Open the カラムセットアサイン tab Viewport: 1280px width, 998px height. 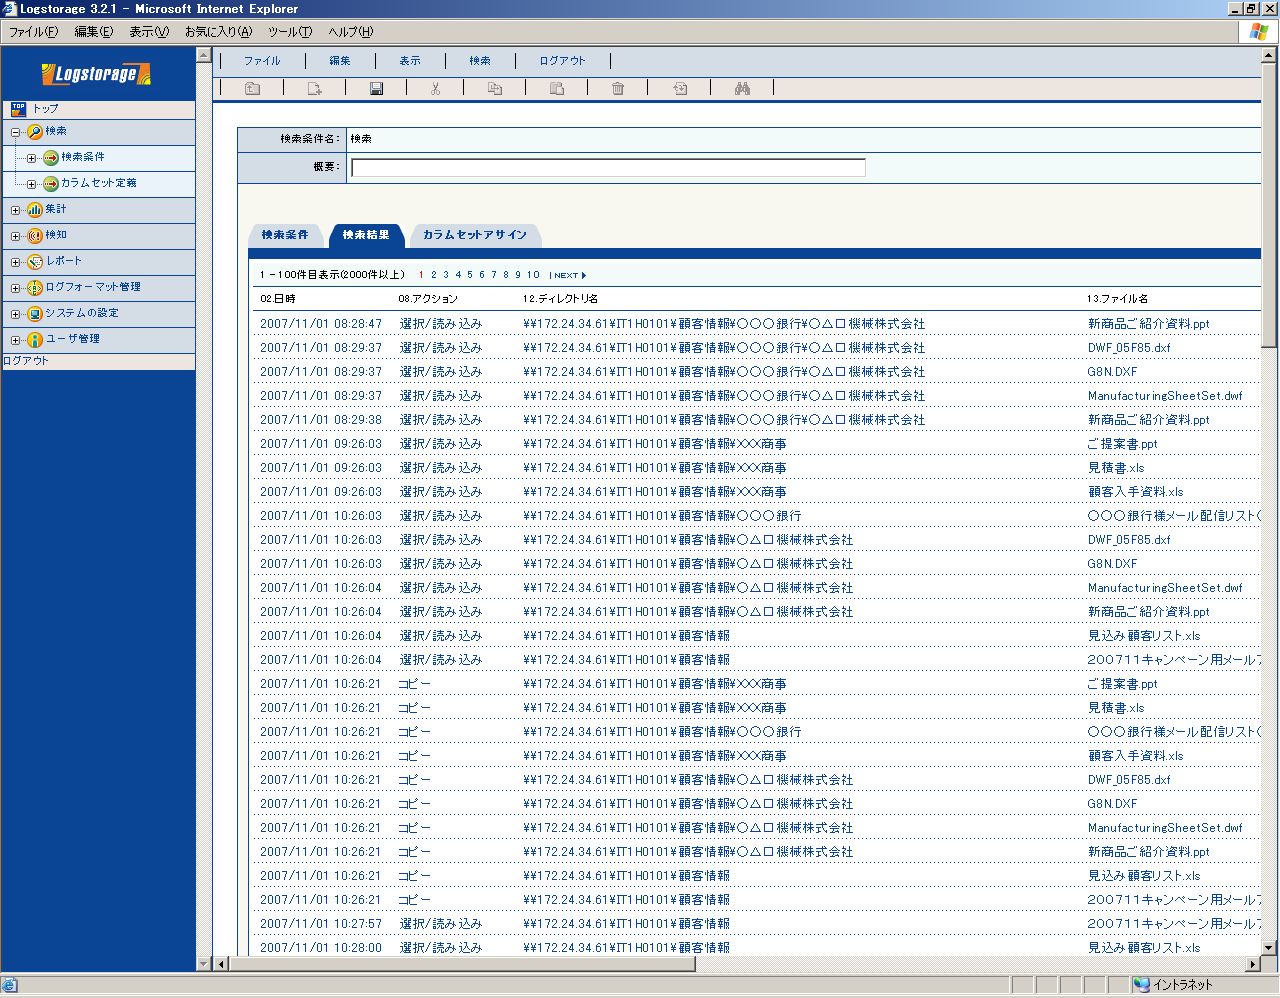coord(474,235)
